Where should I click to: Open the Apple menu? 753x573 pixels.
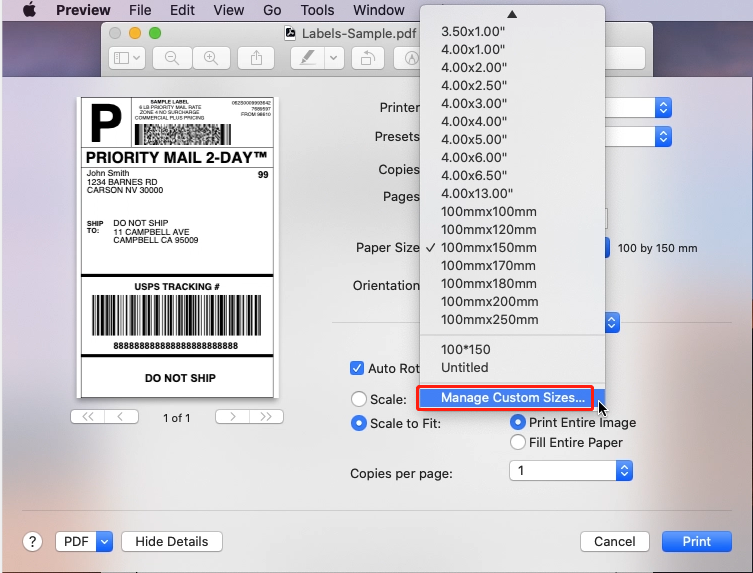tap(29, 10)
